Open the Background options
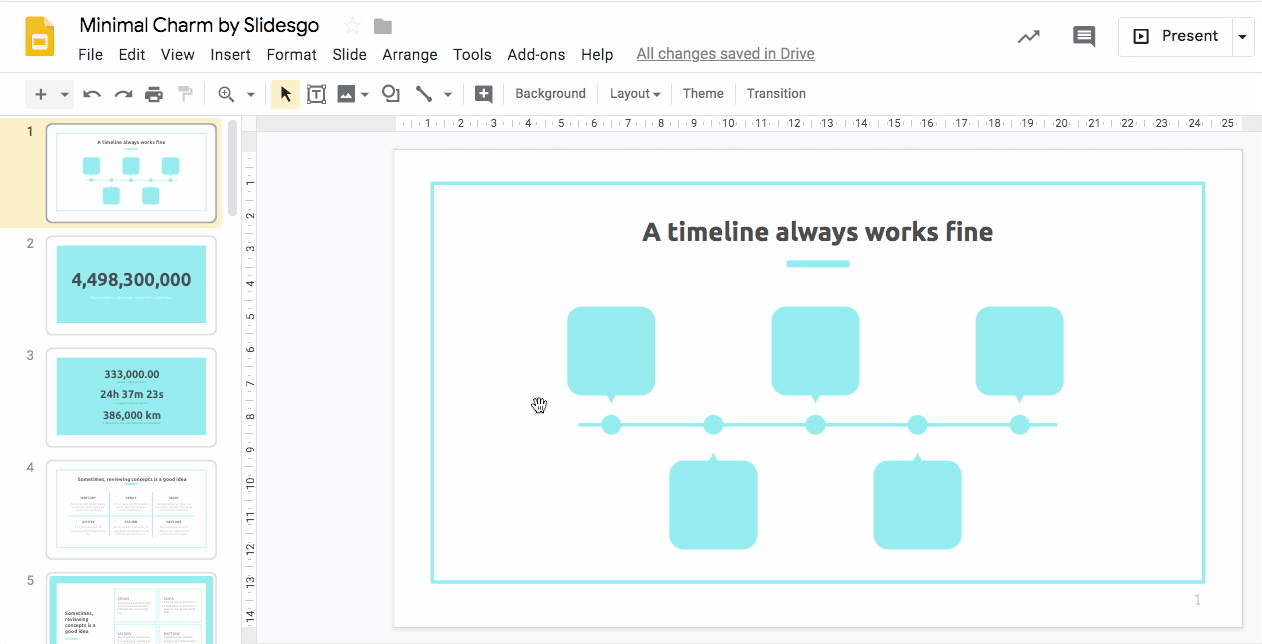1262x644 pixels. (550, 94)
